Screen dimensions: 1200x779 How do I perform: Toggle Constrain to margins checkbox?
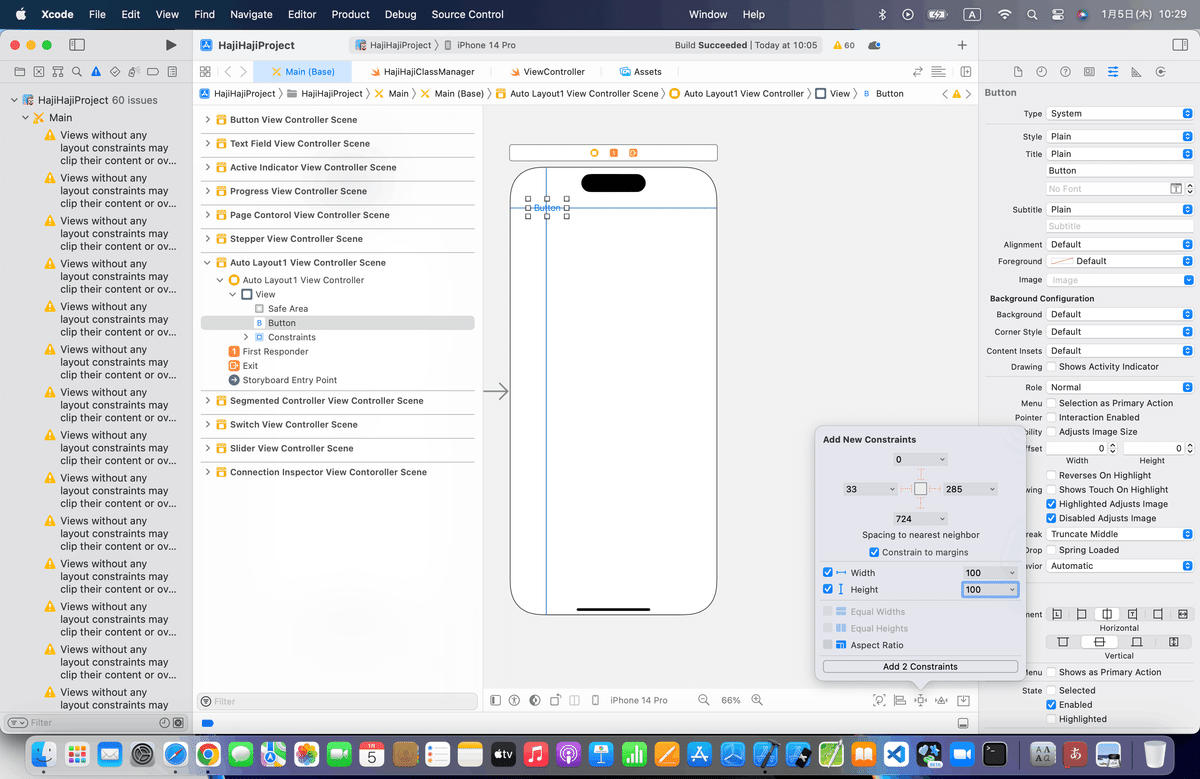(x=874, y=552)
